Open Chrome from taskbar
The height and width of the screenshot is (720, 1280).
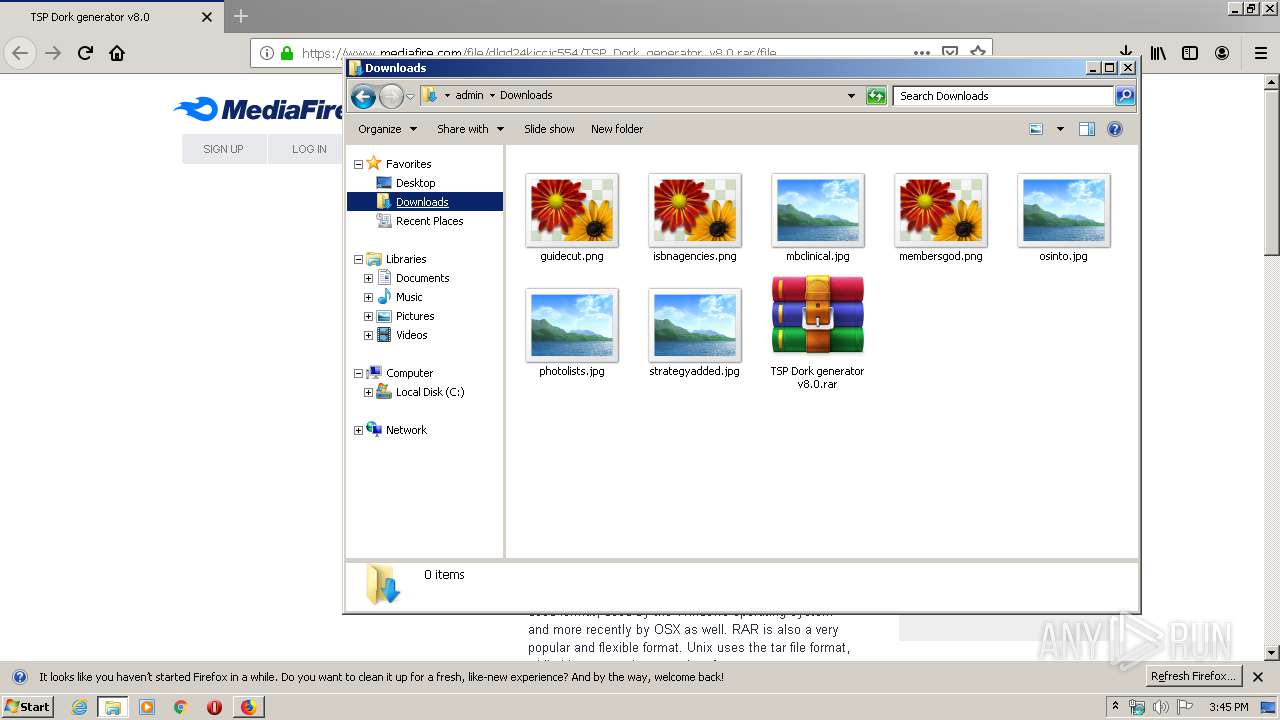(181, 707)
